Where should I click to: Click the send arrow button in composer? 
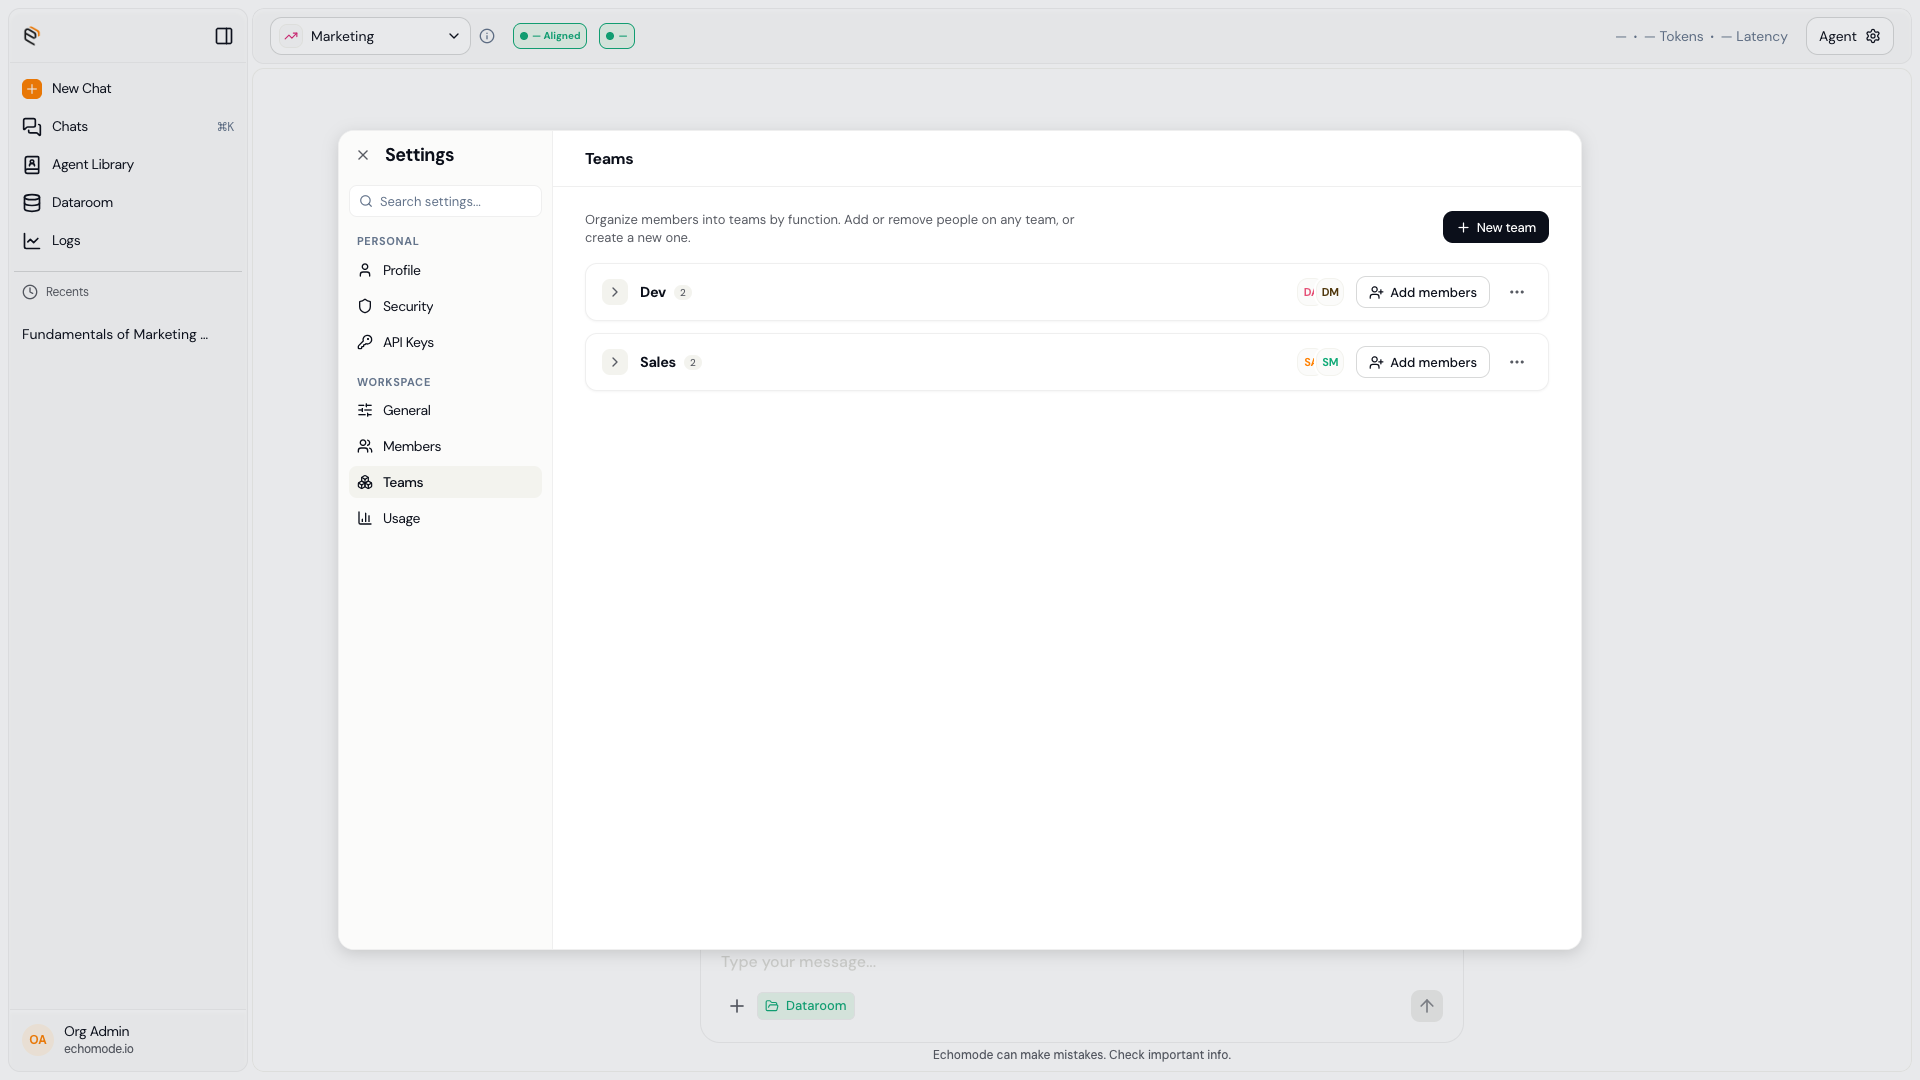click(1427, 1007)
